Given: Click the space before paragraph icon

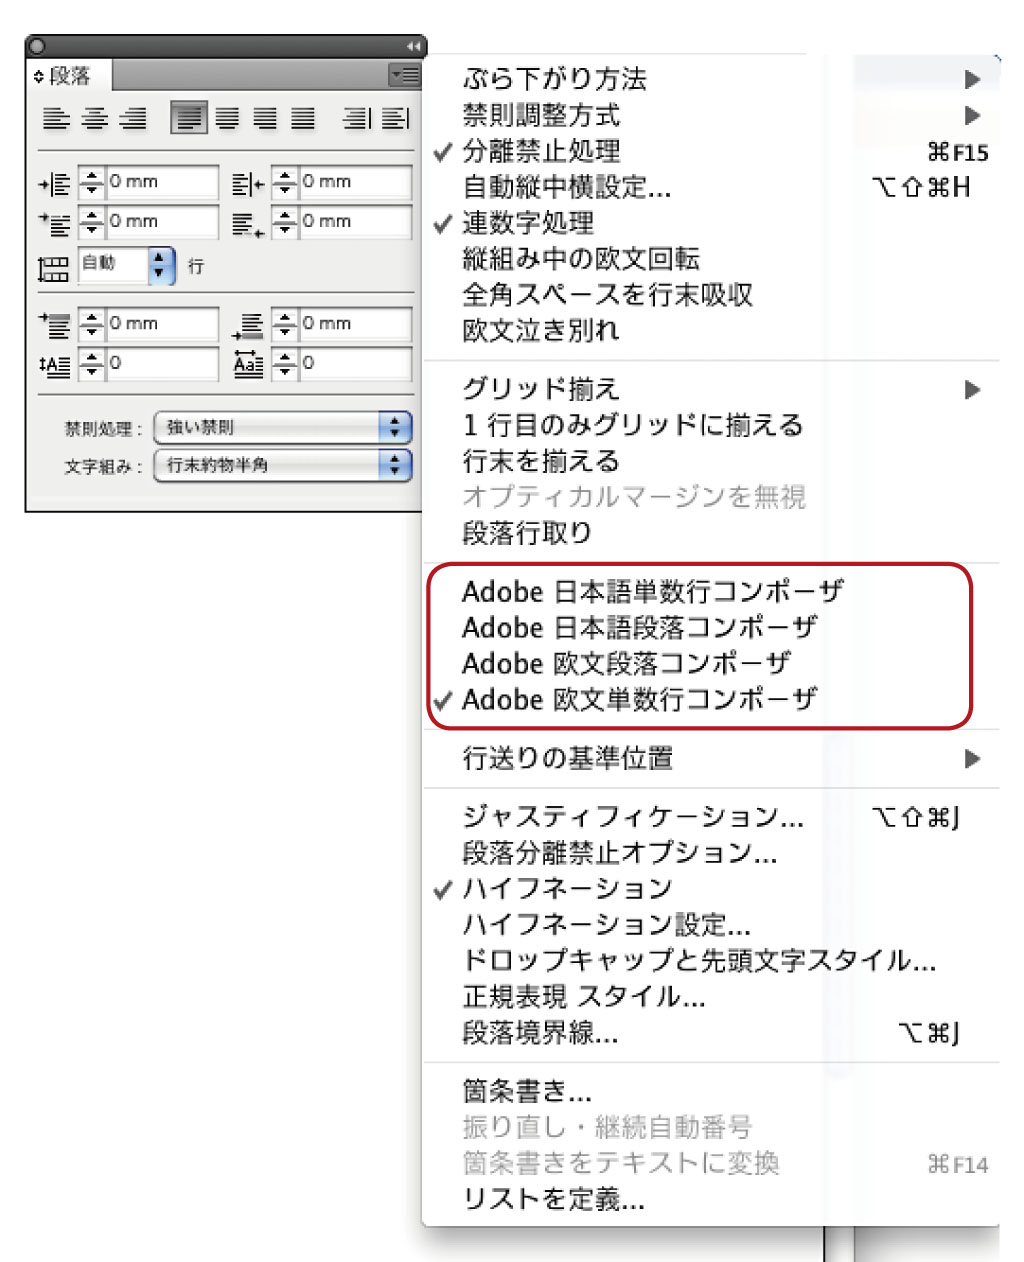Looking at the screenshot, I should pyautogui.click(x=55, y=325).
